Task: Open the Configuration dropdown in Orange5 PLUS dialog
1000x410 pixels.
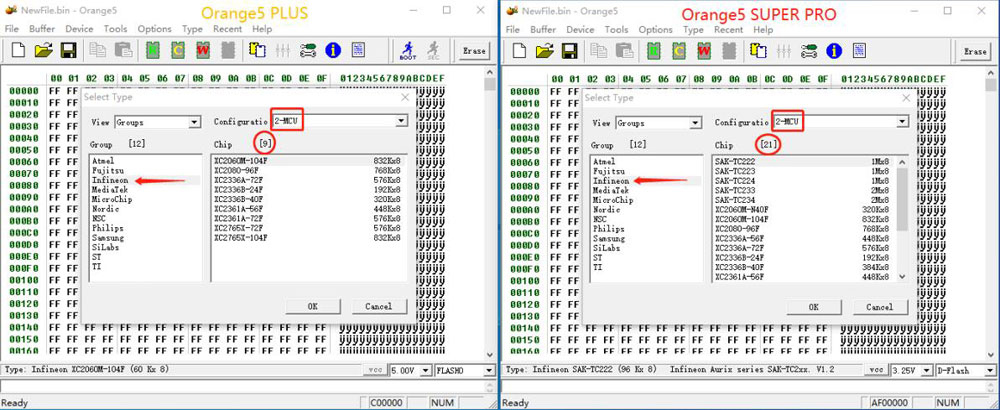Action: click(x=401, y=121)
